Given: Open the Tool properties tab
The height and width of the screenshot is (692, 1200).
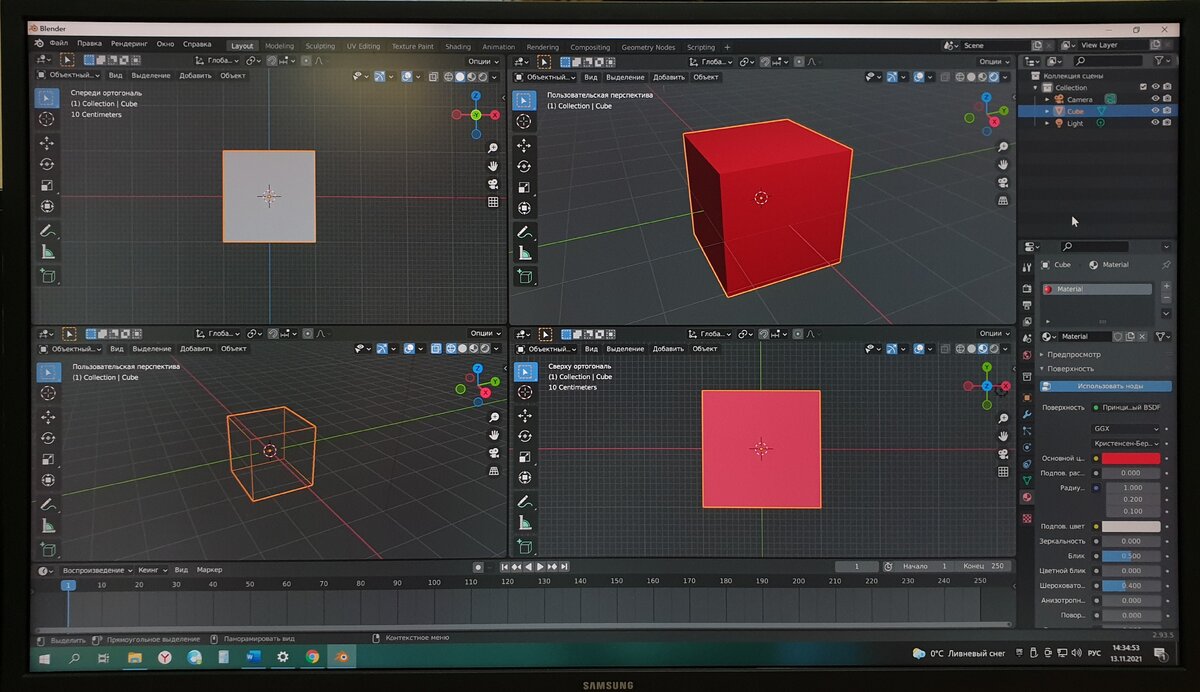Looking at the screenshot, I should tap(1026, 268).
